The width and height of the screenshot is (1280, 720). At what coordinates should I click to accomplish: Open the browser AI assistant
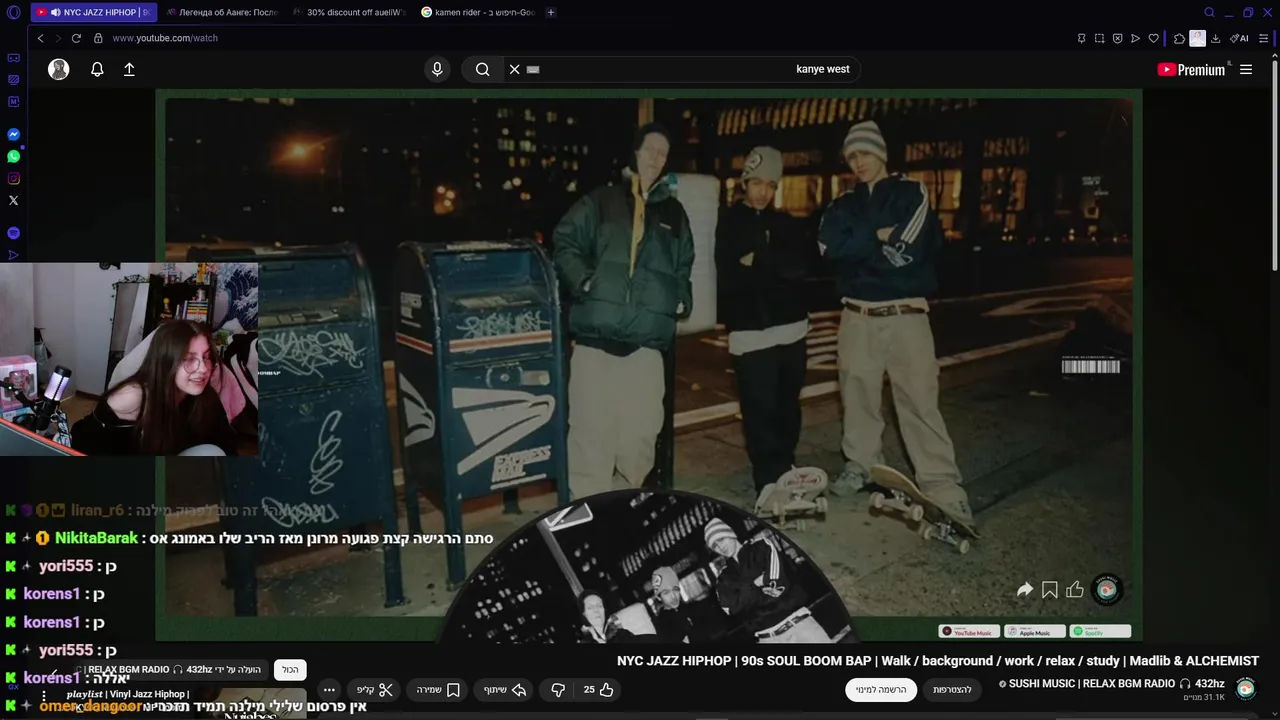(x=1240, y=38)
